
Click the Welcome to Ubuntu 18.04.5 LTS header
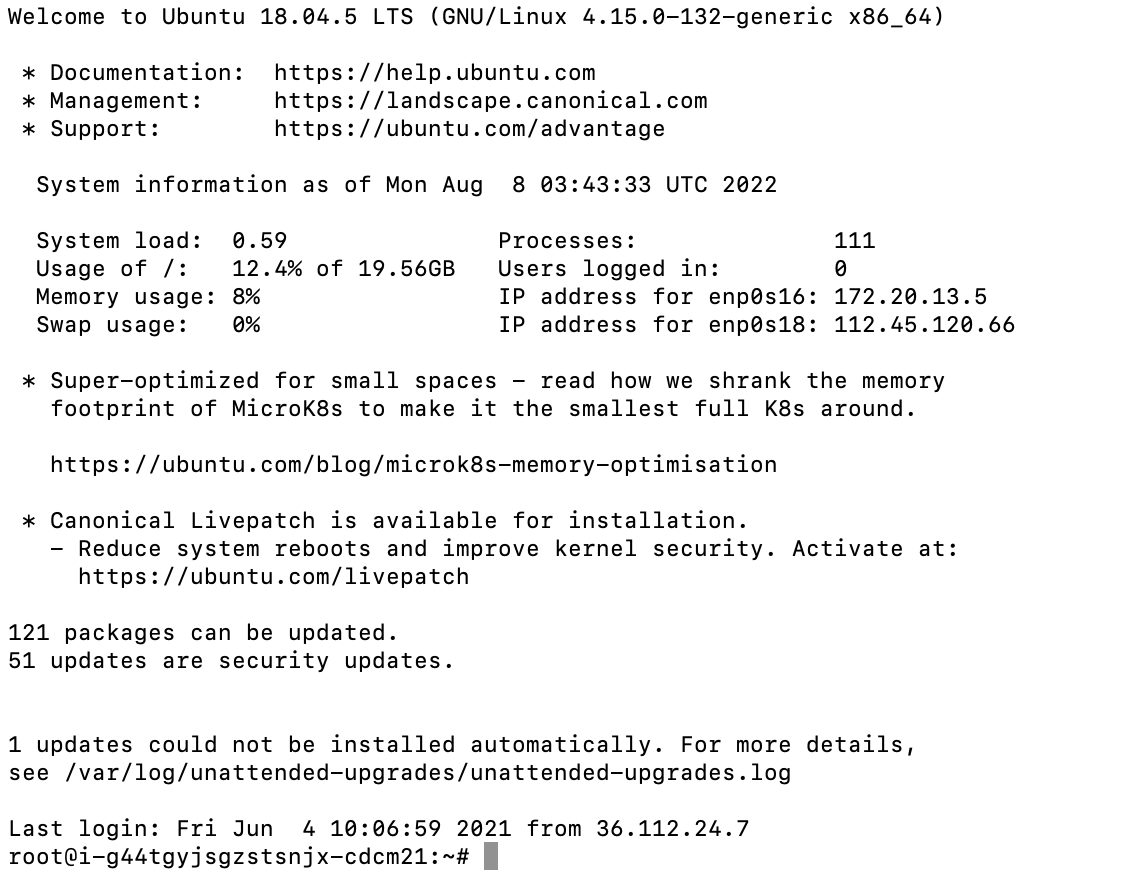(x=476, y=17)
